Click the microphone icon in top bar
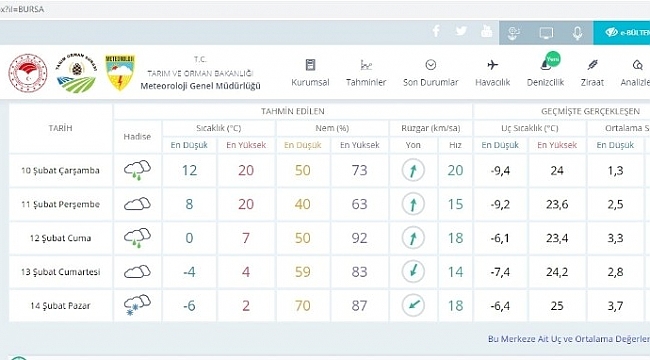This screenshot has height=360, width=650. (x=577, y=33)
